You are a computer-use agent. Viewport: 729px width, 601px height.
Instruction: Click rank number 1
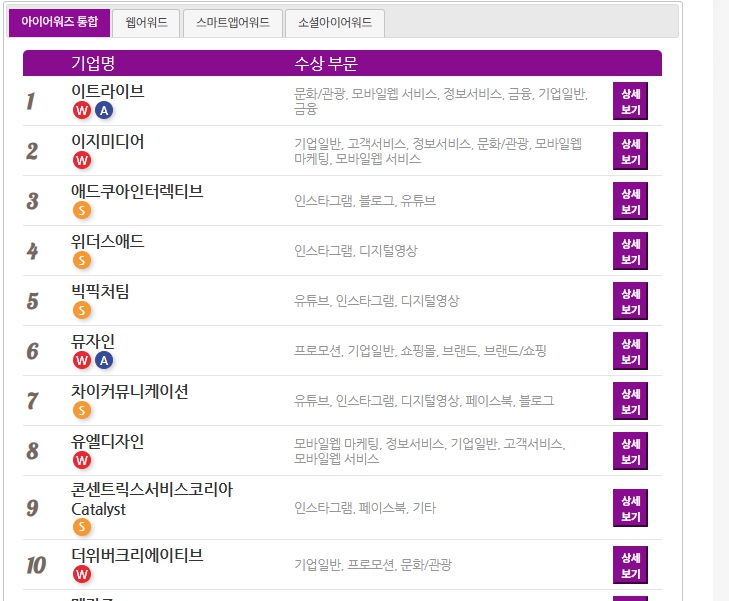click(x=31, y=101)
